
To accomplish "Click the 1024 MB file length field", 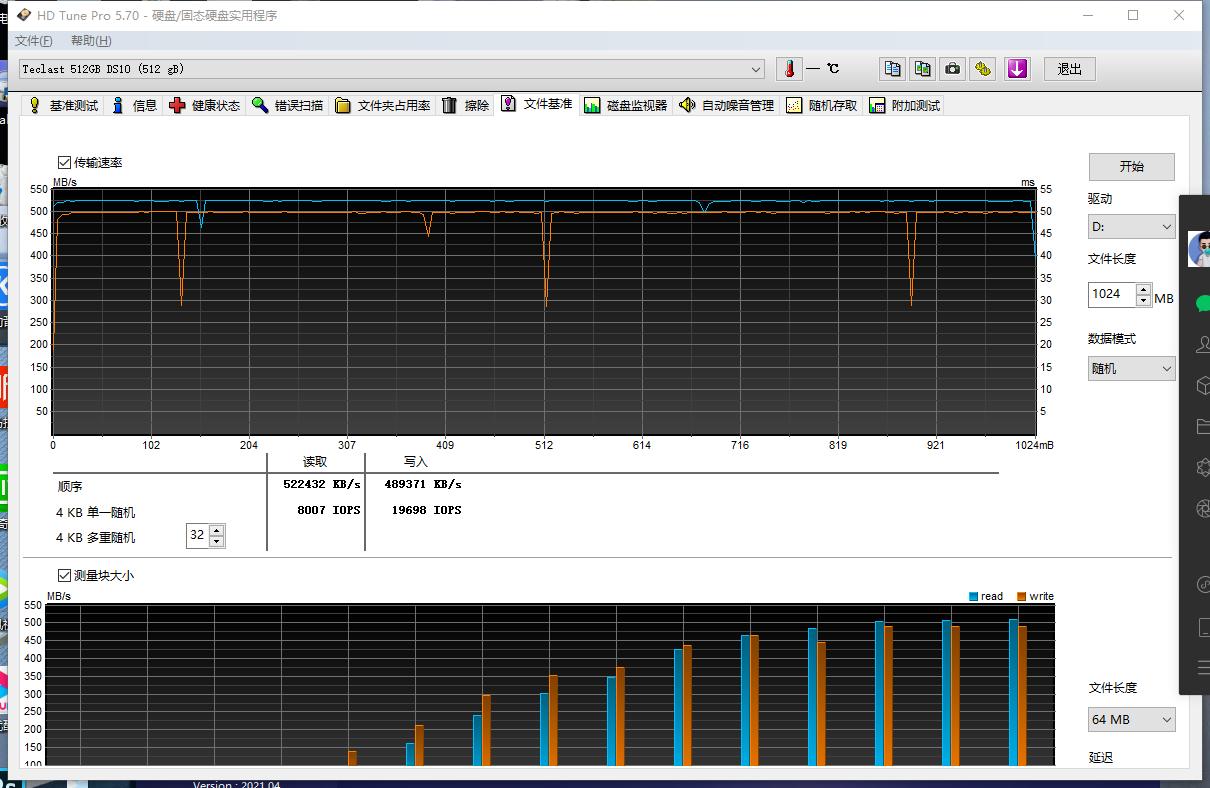I will [1110, 294].
